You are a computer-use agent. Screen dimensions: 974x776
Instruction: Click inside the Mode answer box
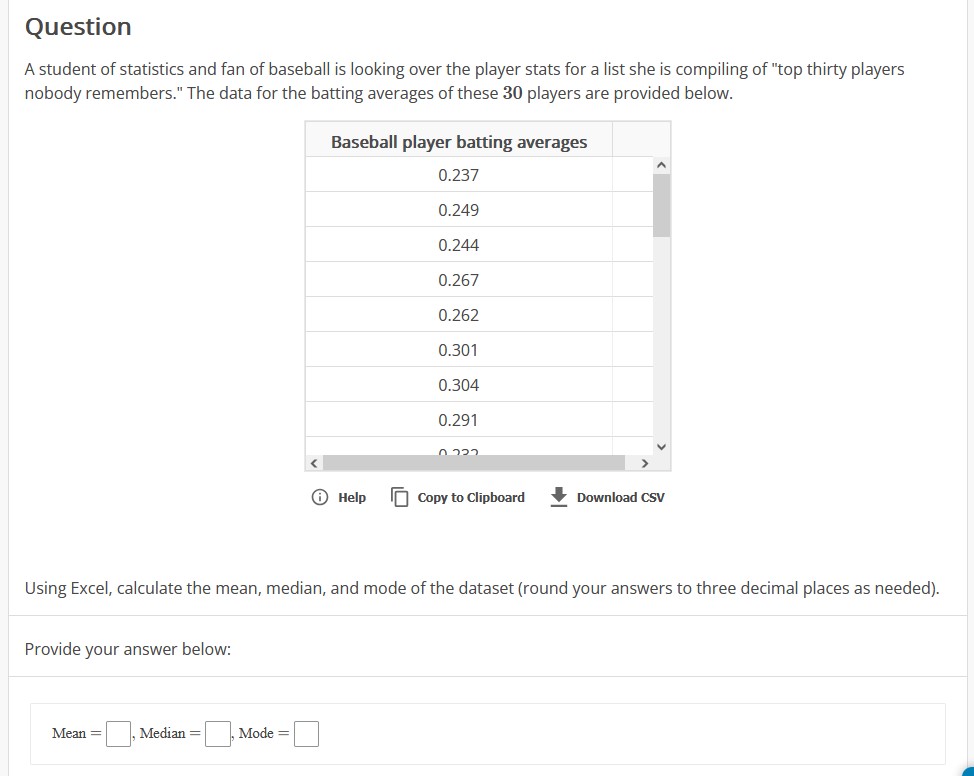point(305,733)
